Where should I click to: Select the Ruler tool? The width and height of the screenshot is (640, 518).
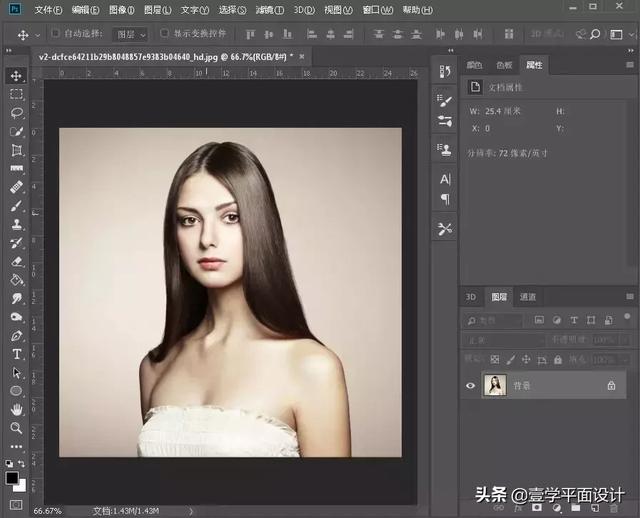click(16, 168)
